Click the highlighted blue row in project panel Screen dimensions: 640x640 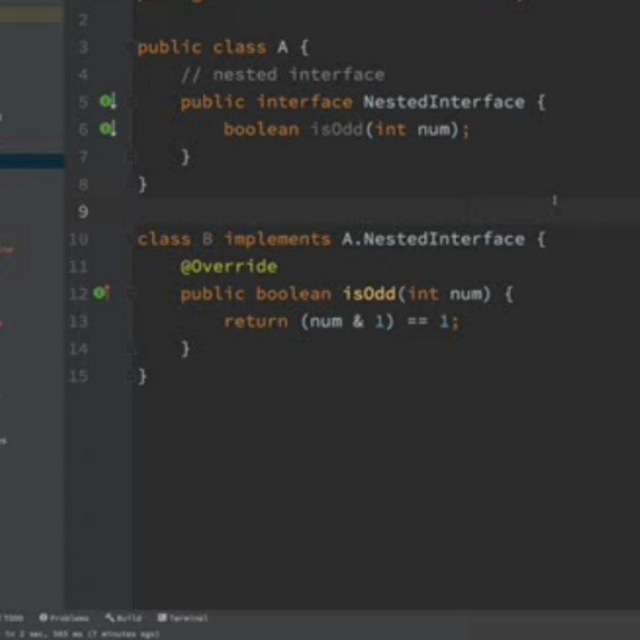click(32, 161)
